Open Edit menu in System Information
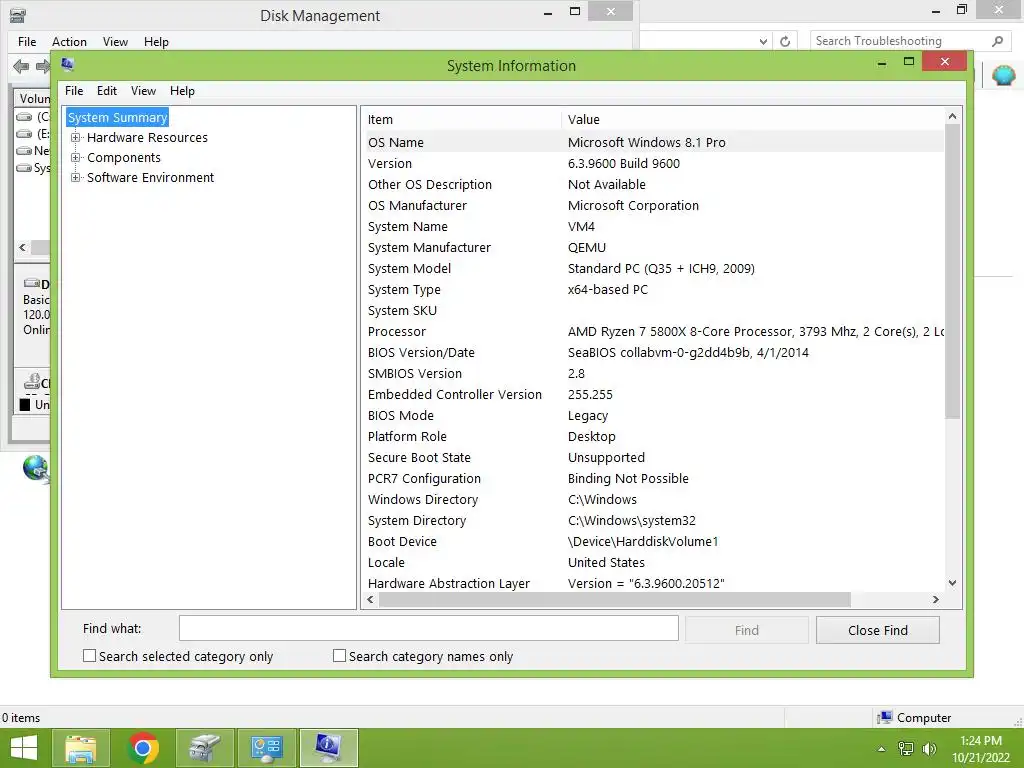Screen dimensions: 1024x768 (107, 91)
